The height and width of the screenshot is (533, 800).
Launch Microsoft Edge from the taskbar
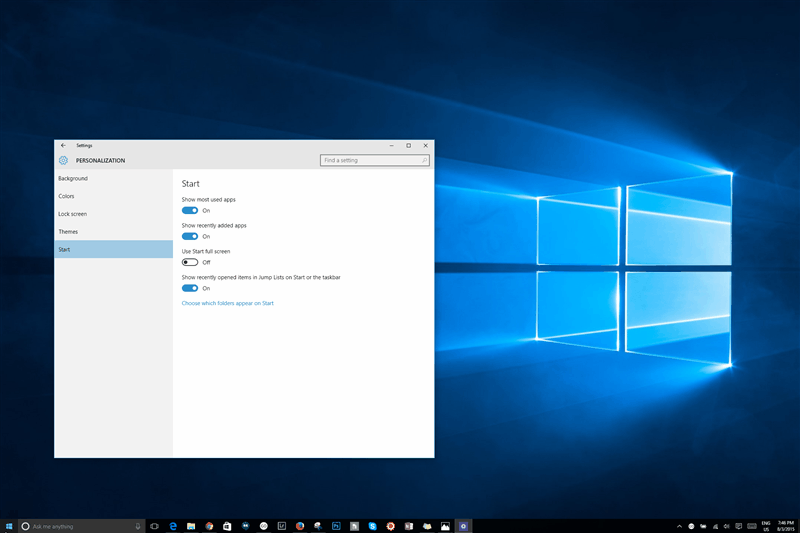(x=173, y=526)
